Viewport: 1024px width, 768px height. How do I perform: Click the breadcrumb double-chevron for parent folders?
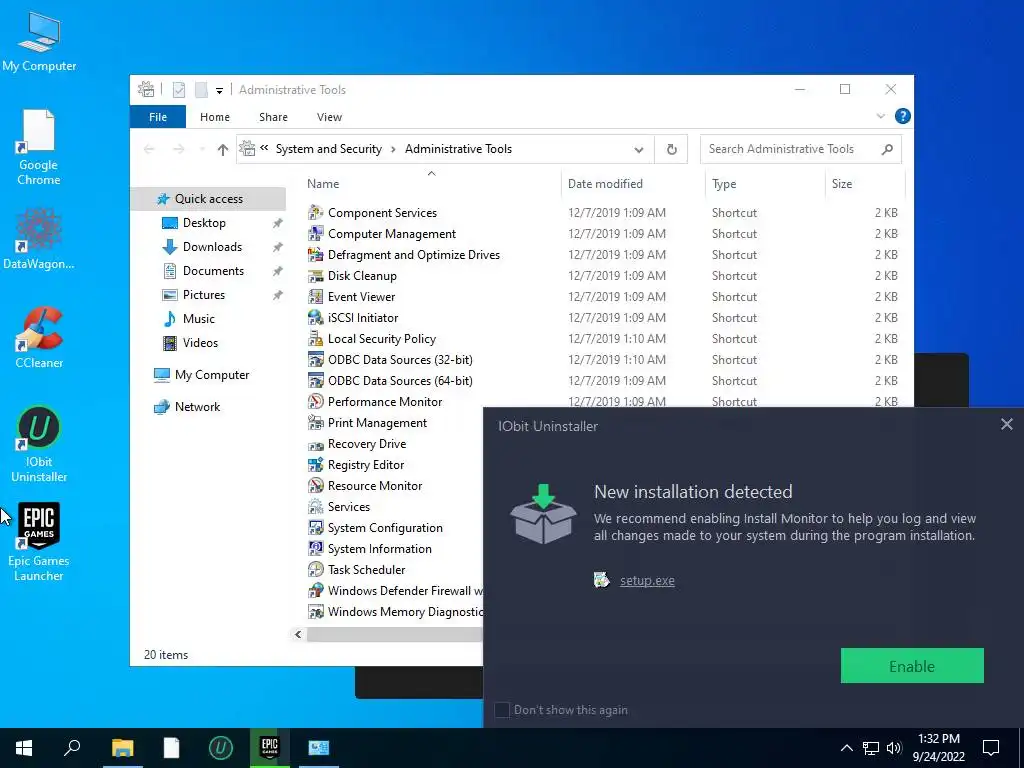pyautogui.click(x=264, y=148)
